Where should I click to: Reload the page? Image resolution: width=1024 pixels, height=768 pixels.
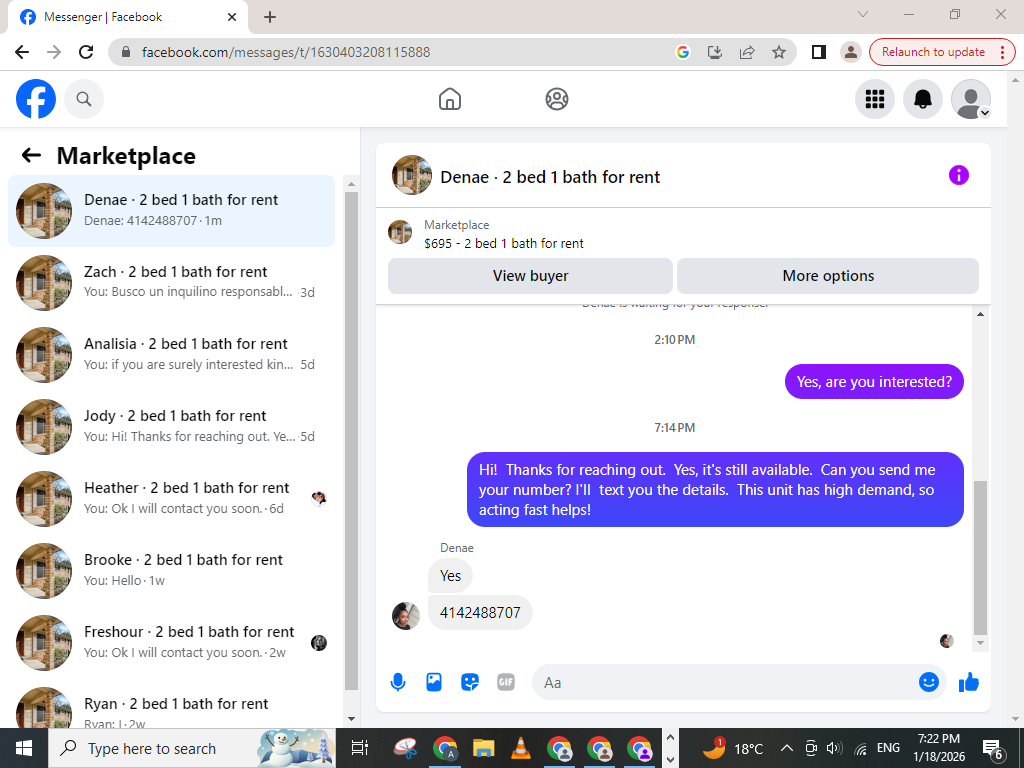[86, 52]
